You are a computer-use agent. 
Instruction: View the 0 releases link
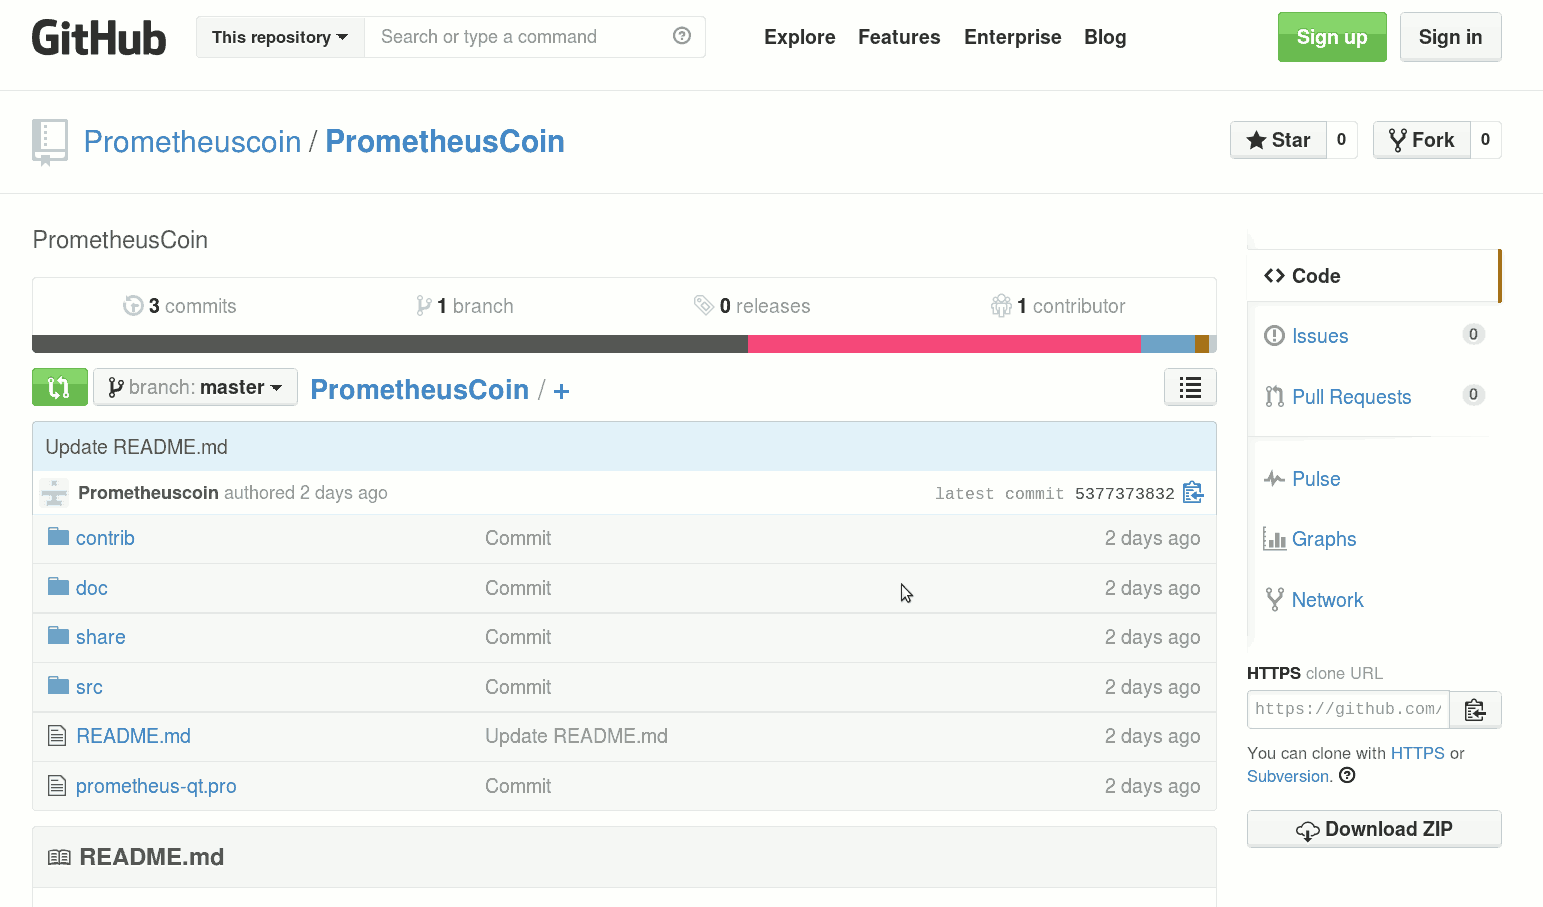752,306
